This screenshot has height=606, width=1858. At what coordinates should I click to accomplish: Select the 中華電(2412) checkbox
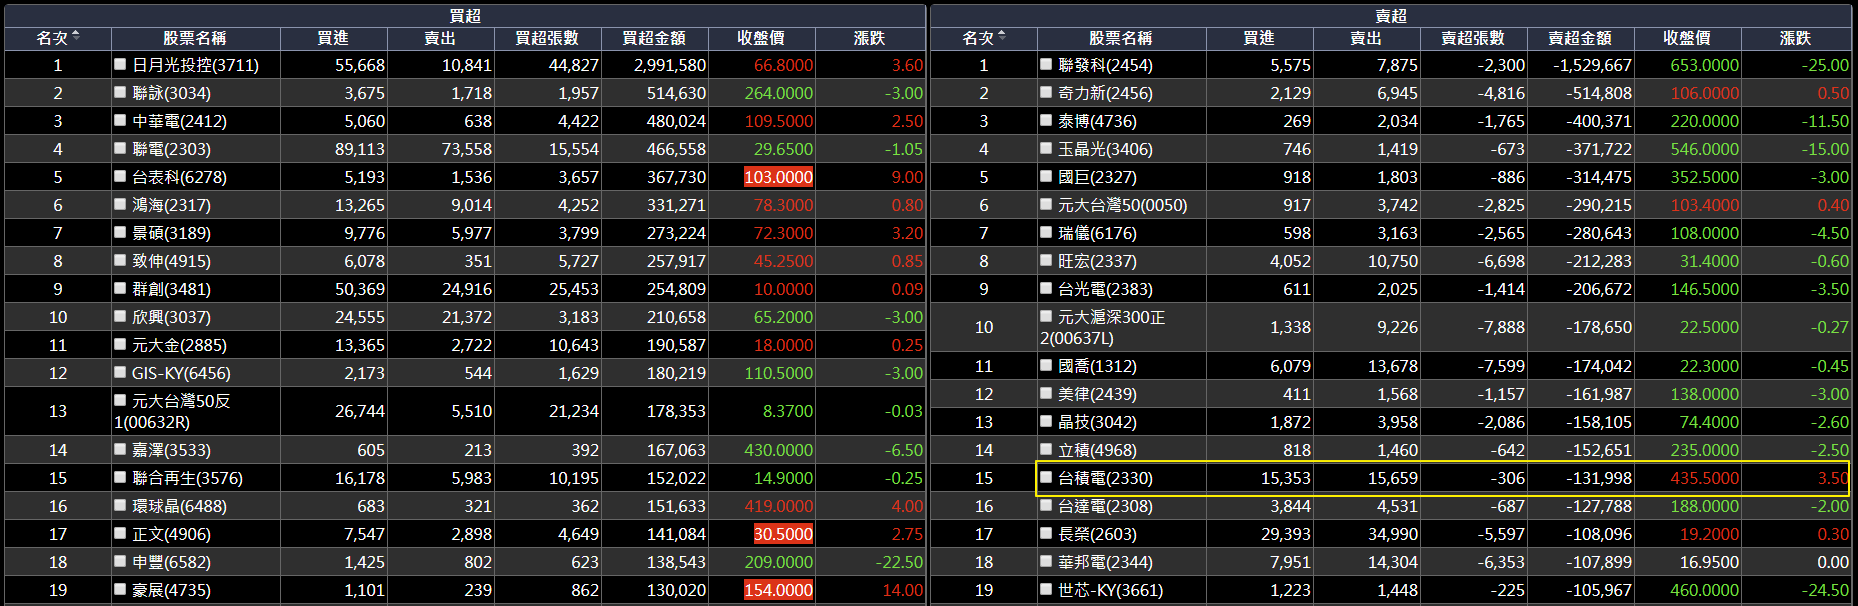pos(120,120)
